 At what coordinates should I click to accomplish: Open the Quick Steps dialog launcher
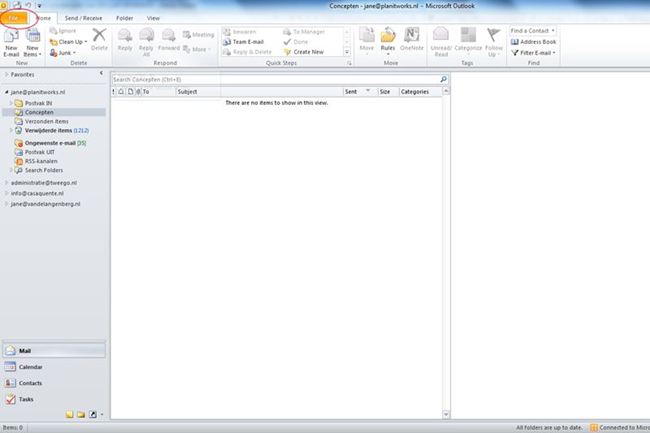click(x=349, y=63)
